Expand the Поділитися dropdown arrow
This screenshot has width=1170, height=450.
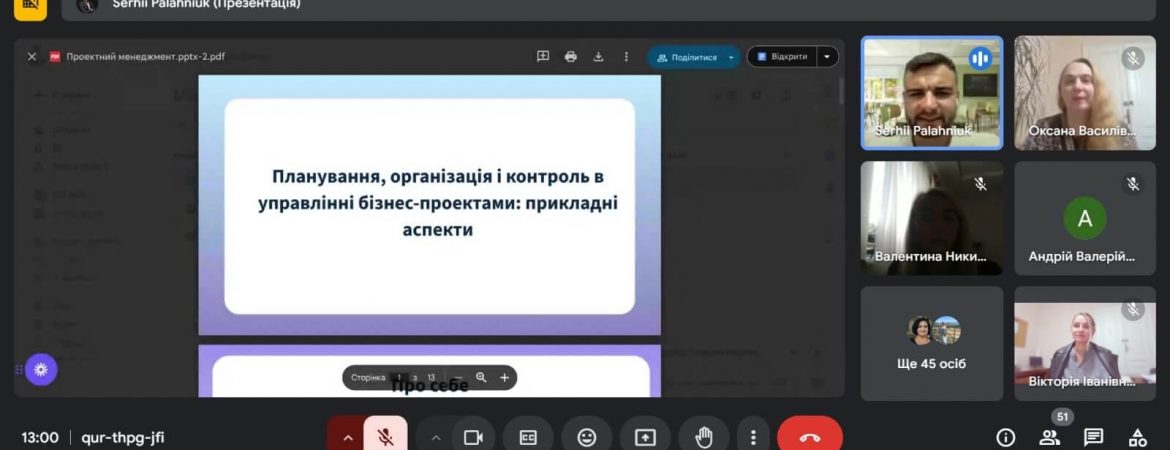click(731, 57)
